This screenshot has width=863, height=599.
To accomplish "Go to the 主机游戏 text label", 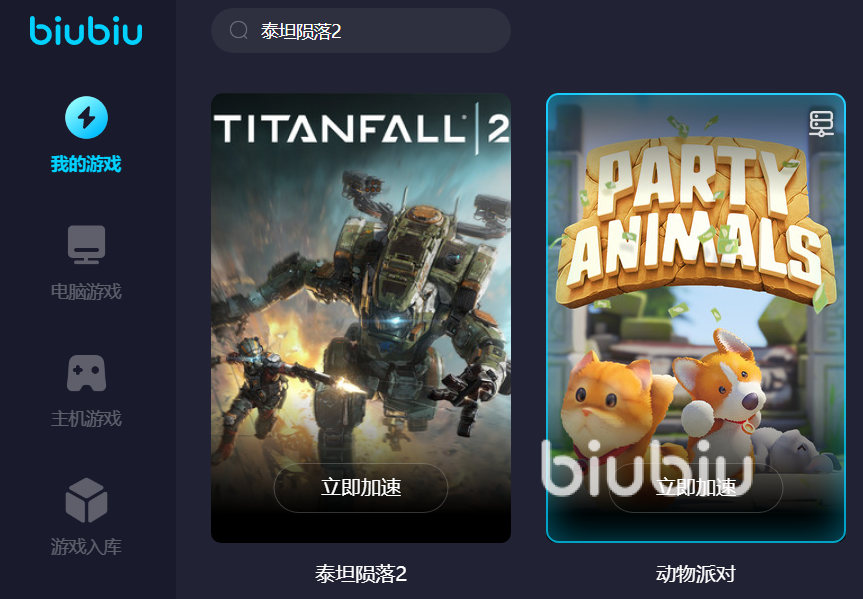I will (86, 419).
